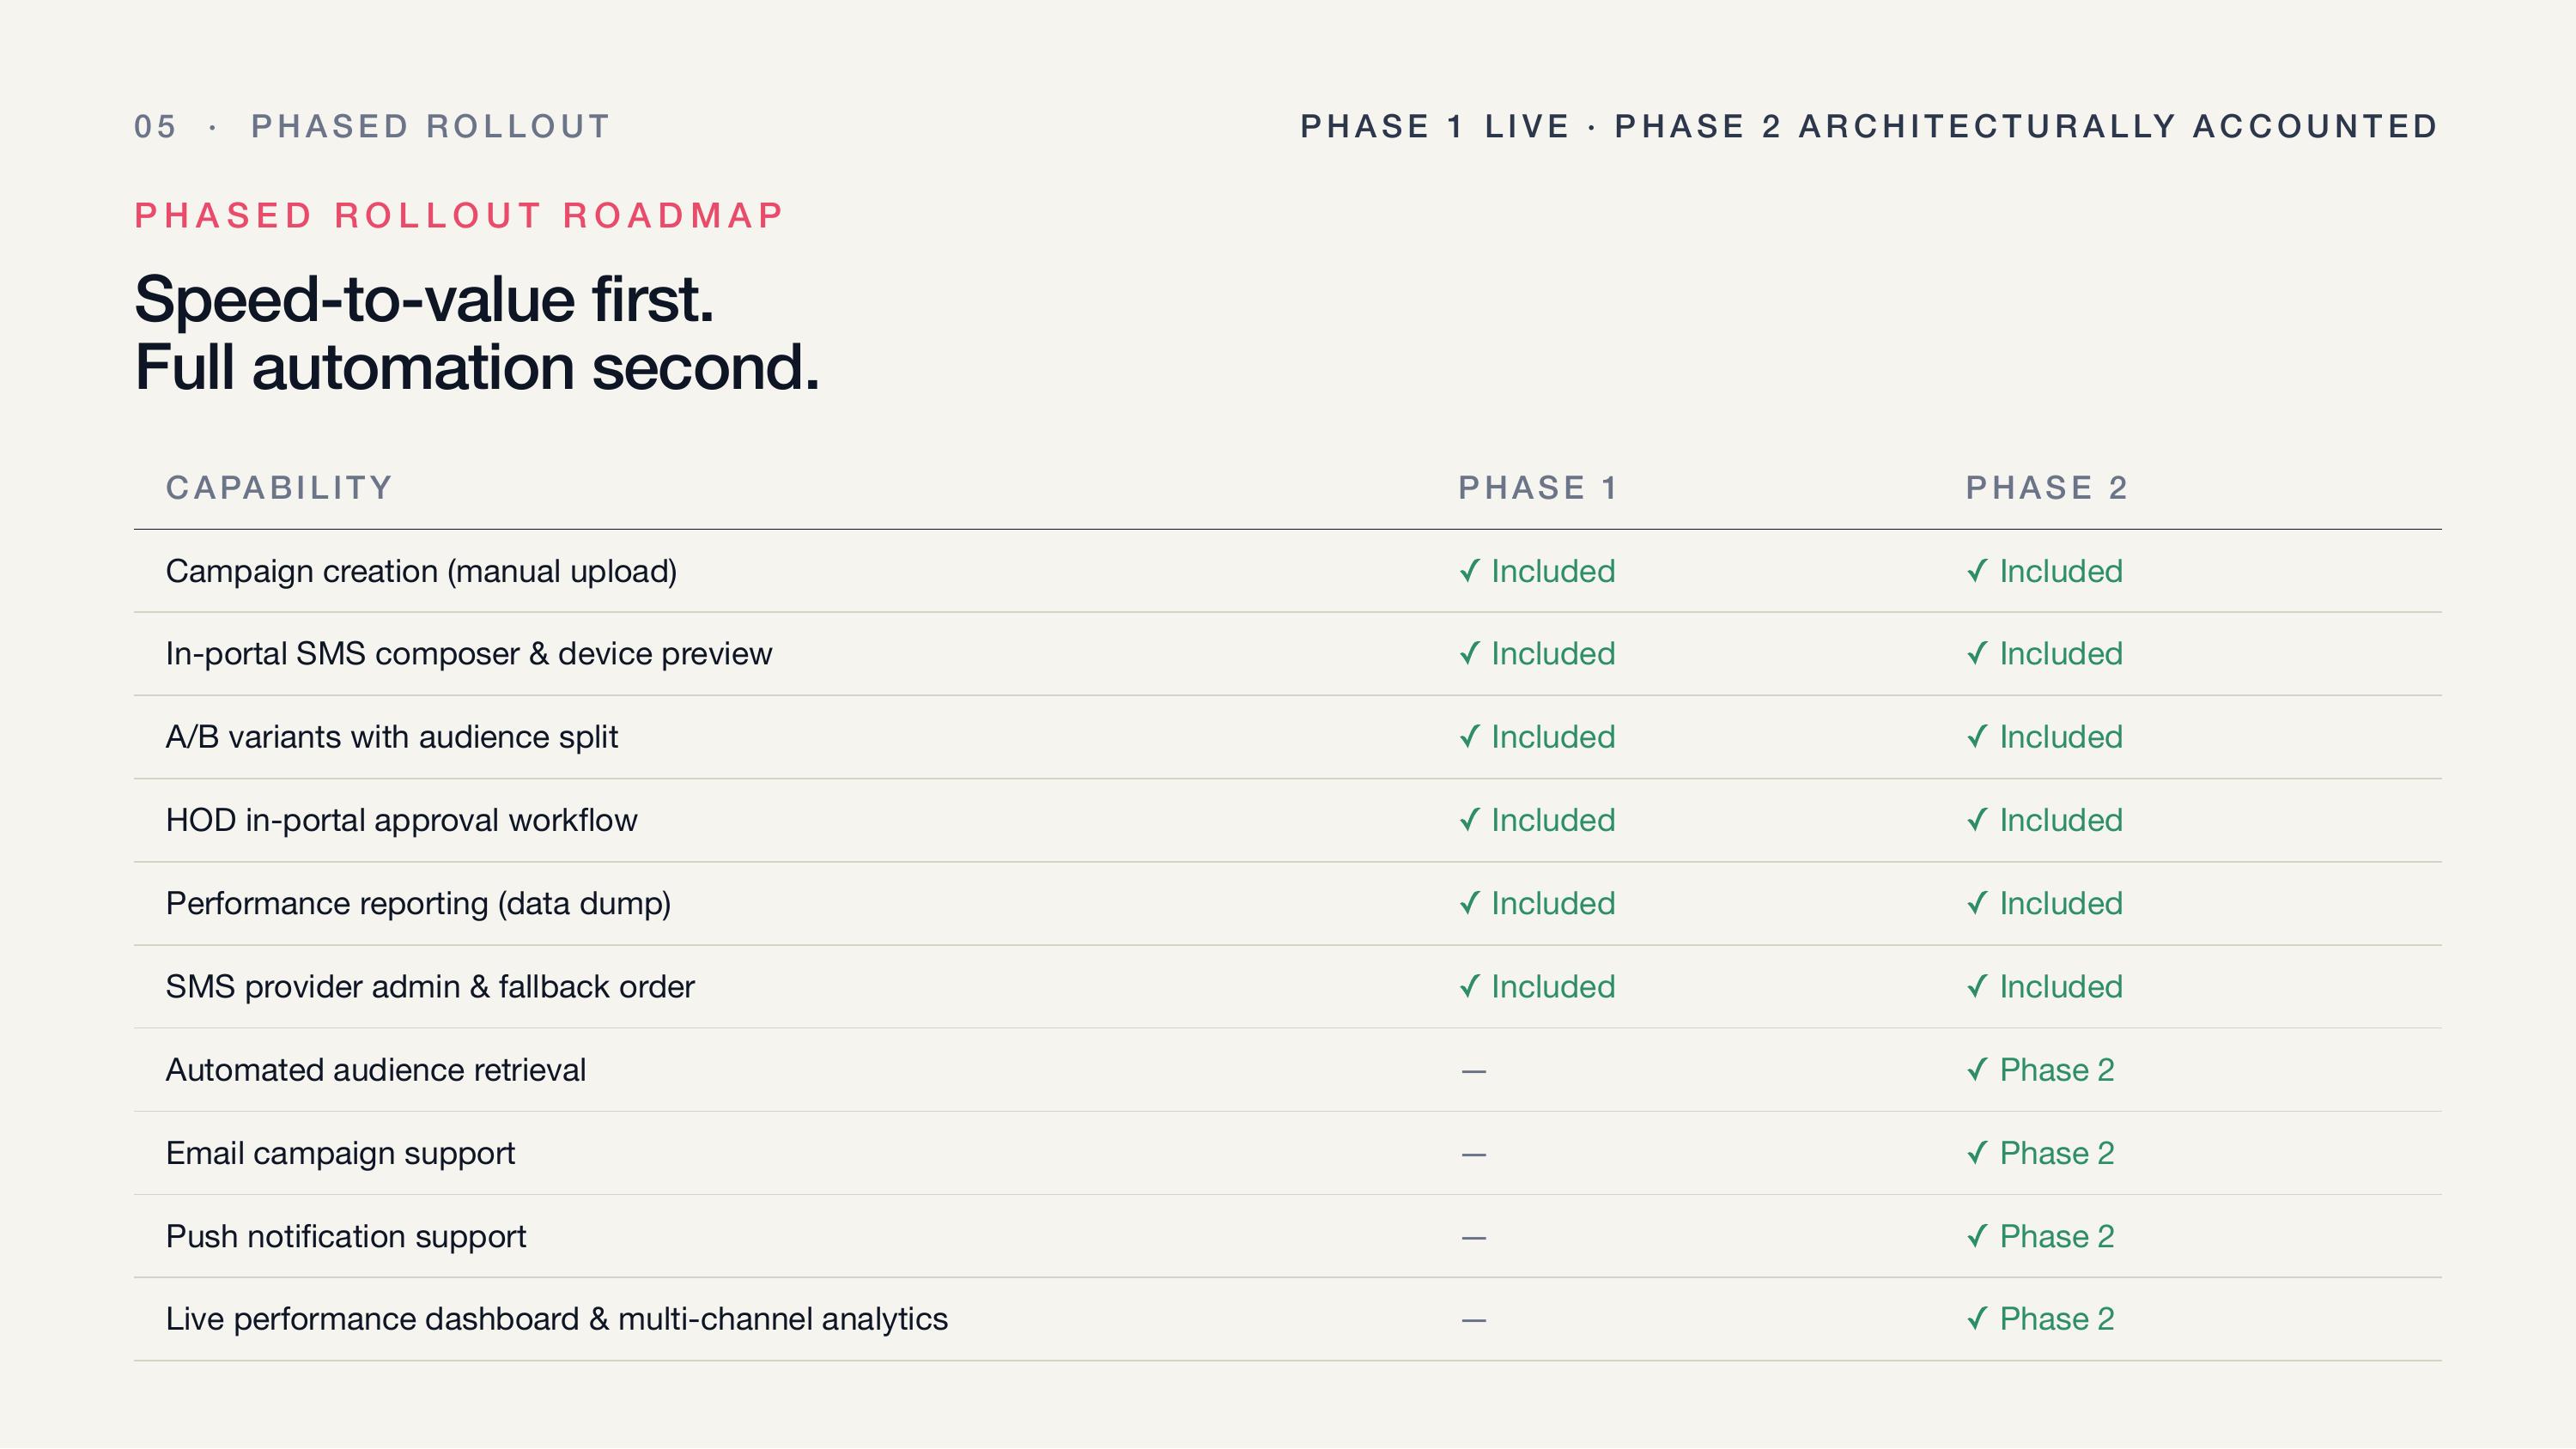Click the 'Speed-to-value first.' headline
Viewport: 2576px width, 1449px height.
(x=424, y=299)
